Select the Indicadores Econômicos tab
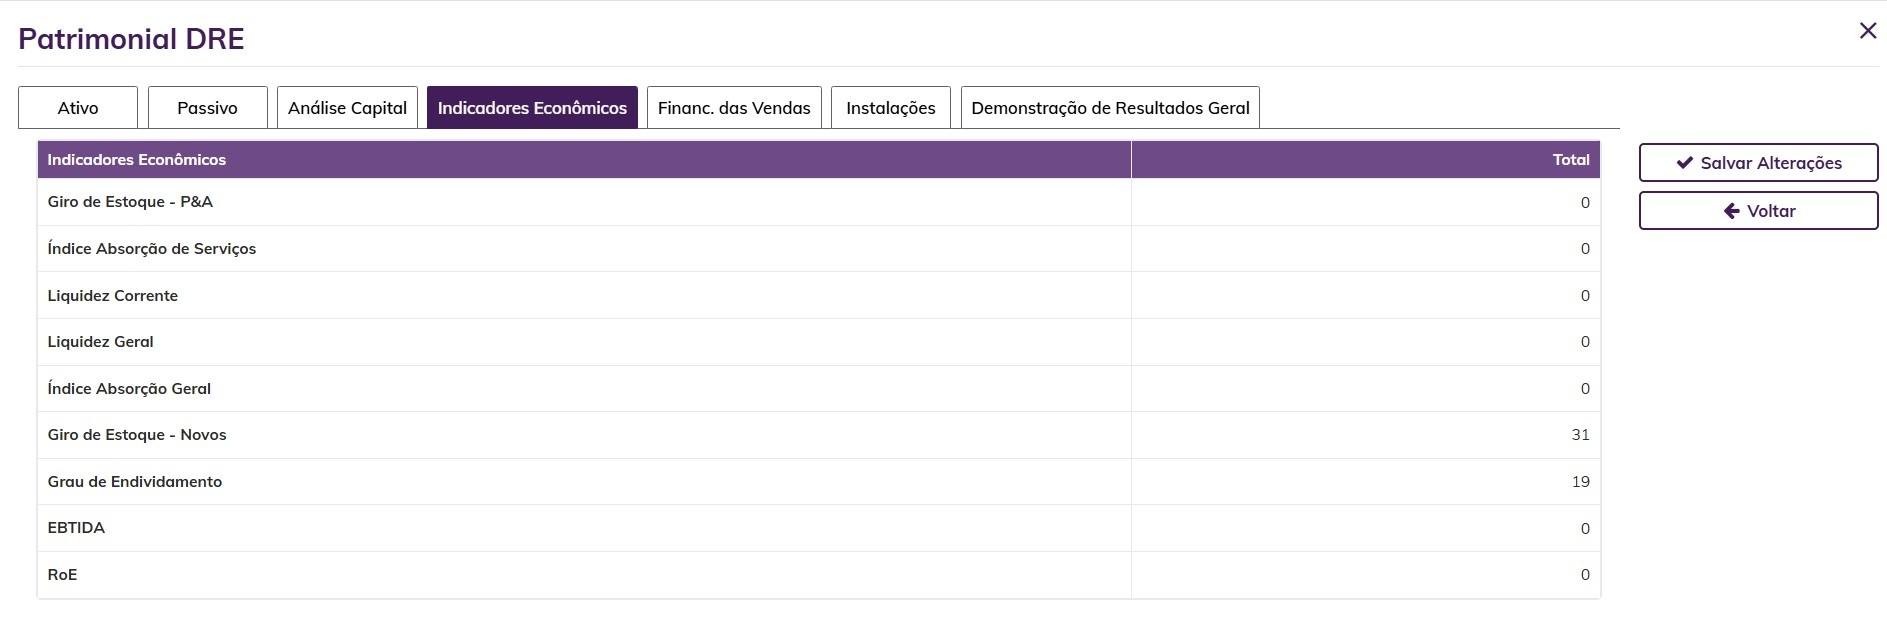 coord(532,108)
